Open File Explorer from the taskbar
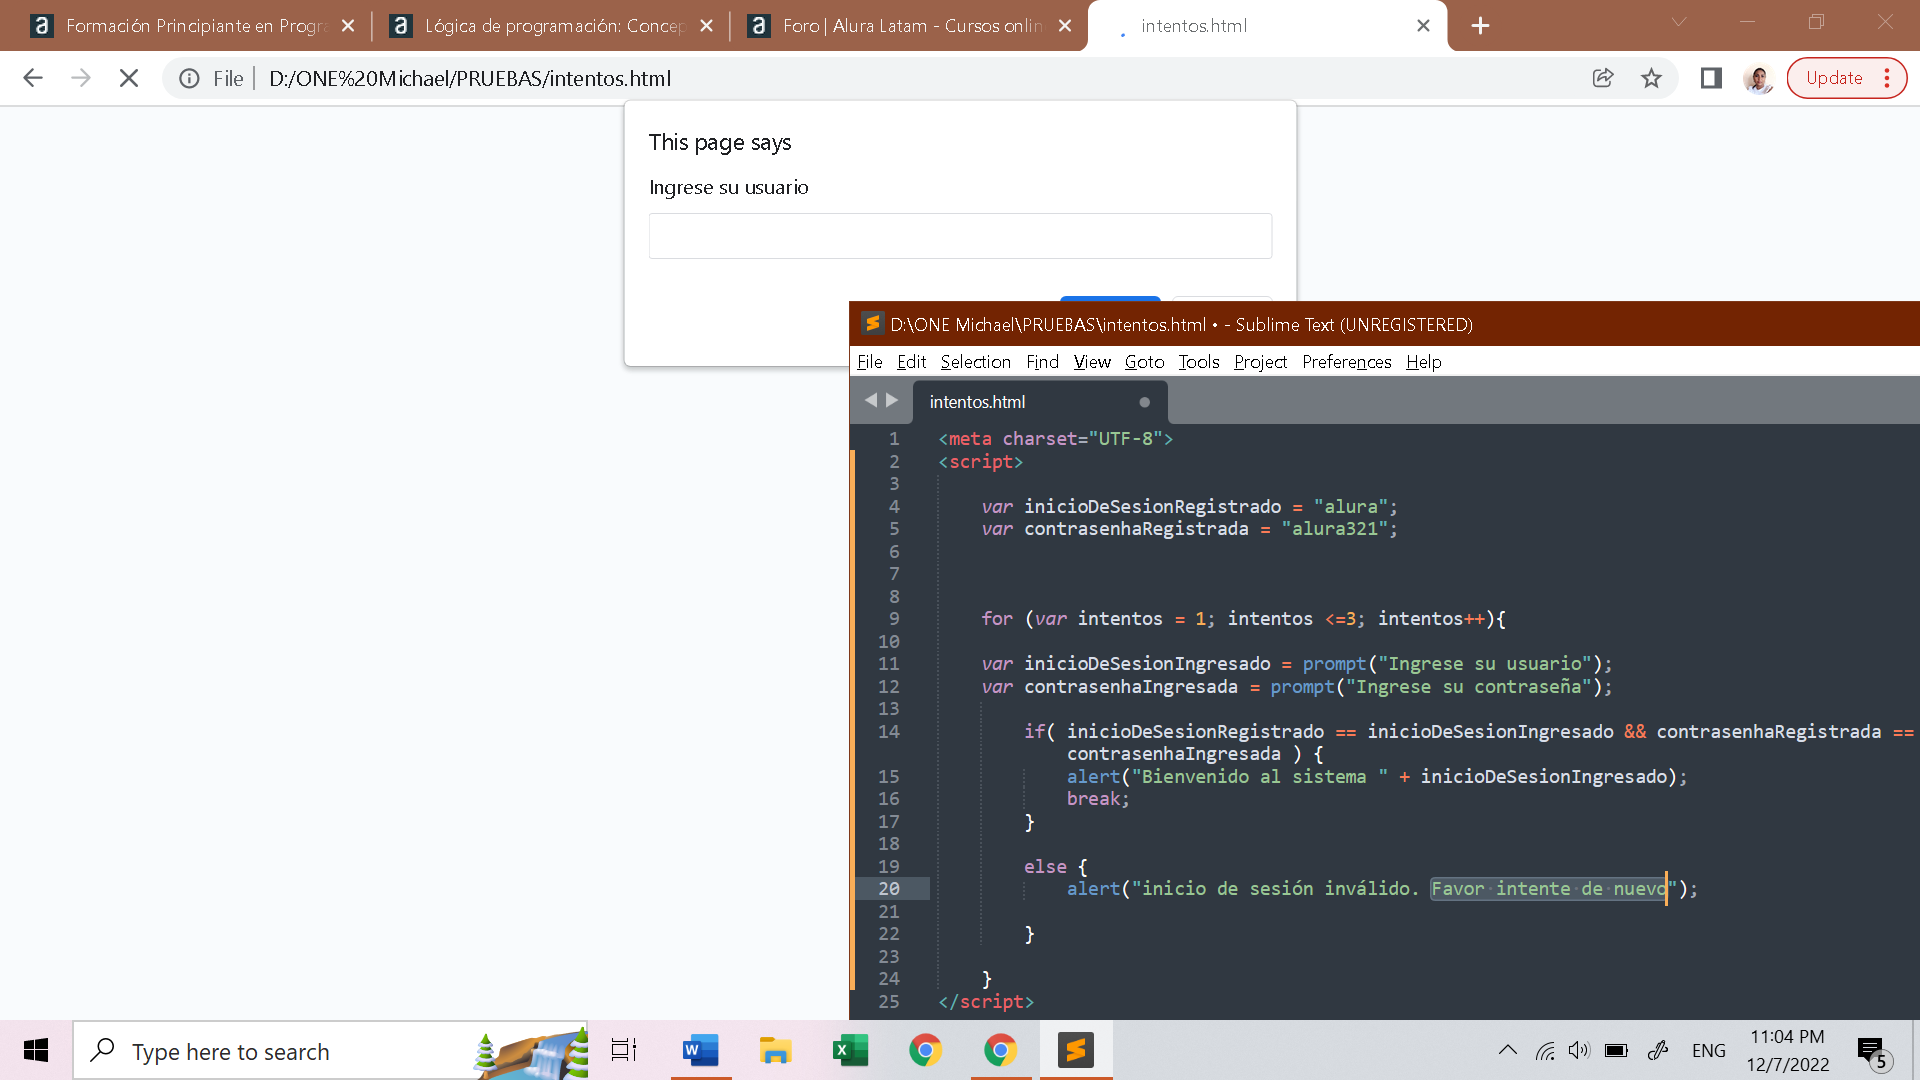1920x1080 pixels. 775,1050
